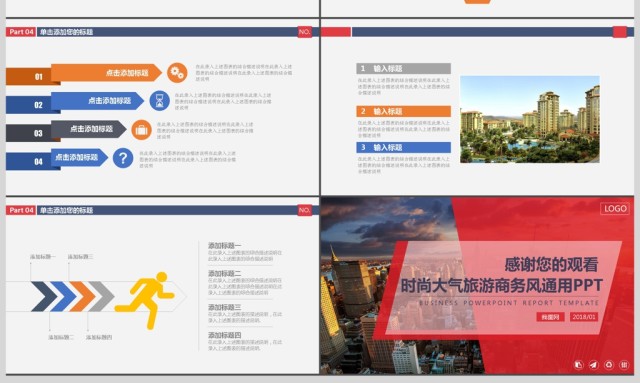Image resolution: width=640 pixels, height=383 pixels.
Task: Click the grey '1 输入标题' bar
Action: click(x=403, y=69)
